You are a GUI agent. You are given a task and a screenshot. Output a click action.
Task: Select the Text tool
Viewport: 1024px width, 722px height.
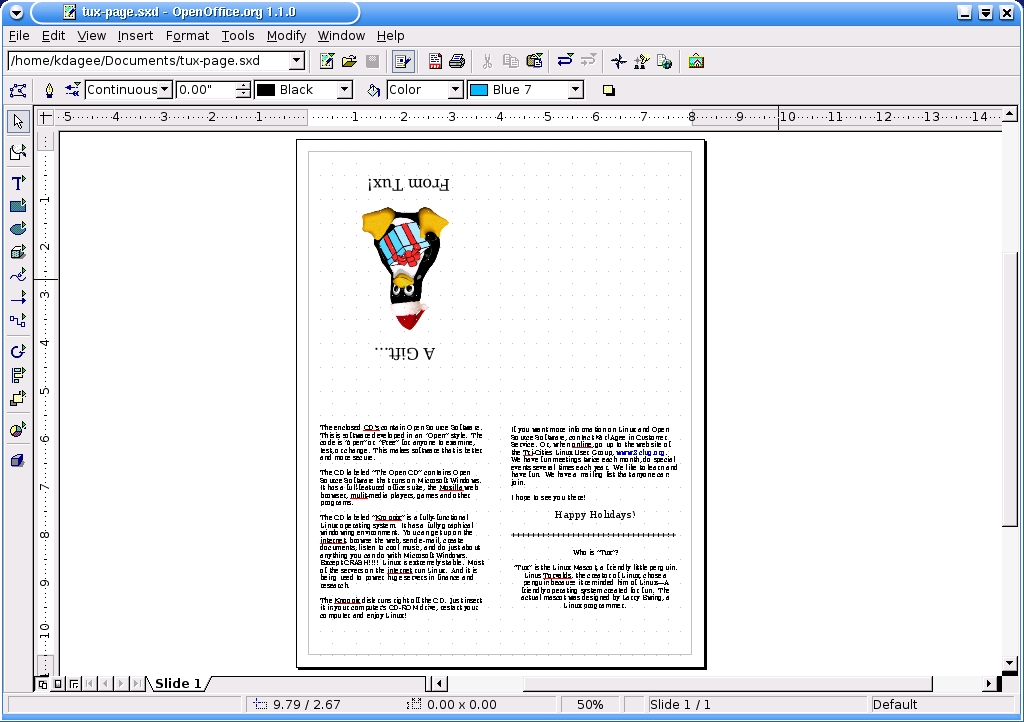coord(17,182)
